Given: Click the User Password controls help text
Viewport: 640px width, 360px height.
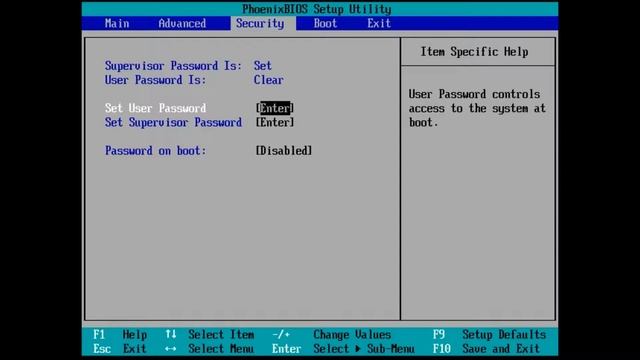Looking at the screenshot, I should pos(477,108).
